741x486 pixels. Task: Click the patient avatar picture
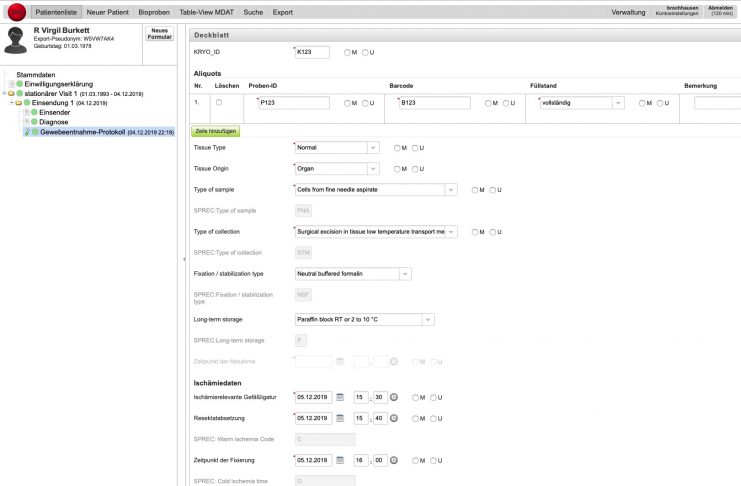tap(16, 41)
